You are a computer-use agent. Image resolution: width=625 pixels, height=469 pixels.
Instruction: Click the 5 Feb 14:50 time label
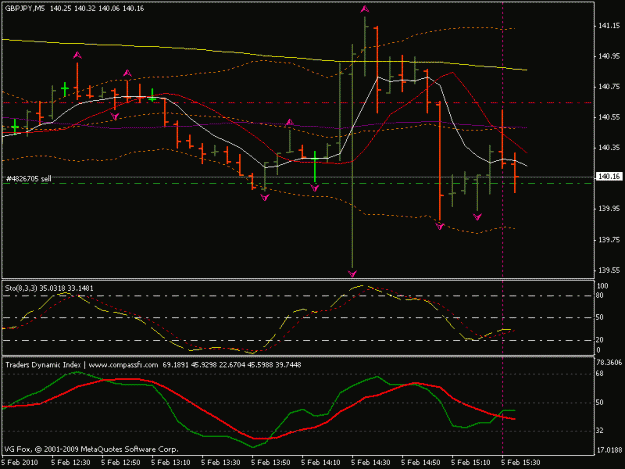(x=420, y=463)
